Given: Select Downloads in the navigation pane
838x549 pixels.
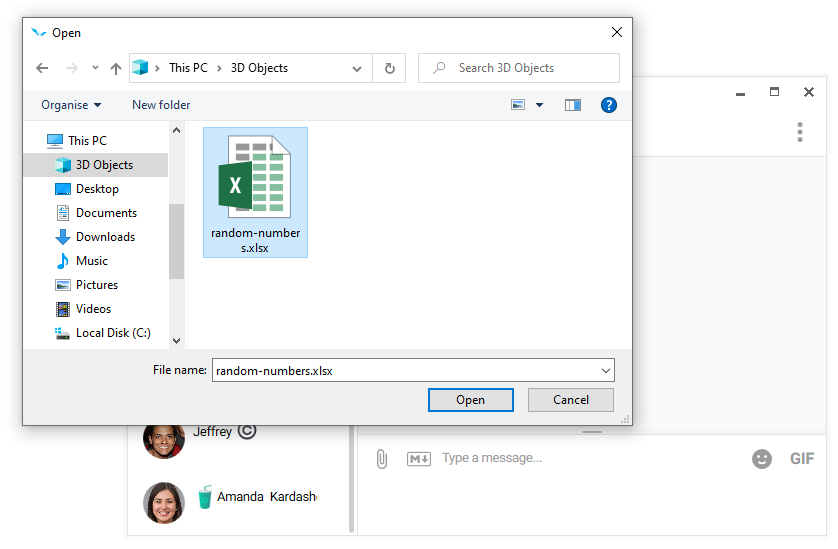Looking at the screenshot, I should click(x=105, y=237).
